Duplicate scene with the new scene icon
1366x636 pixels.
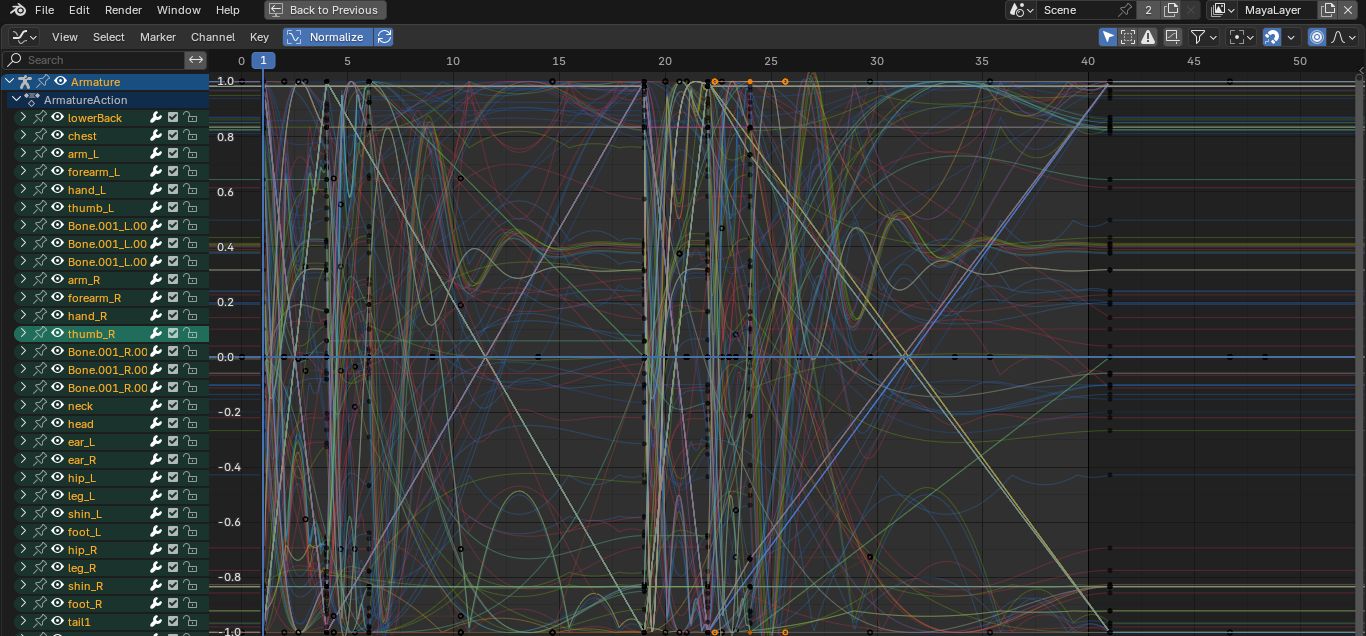[x=1171, y=10]
